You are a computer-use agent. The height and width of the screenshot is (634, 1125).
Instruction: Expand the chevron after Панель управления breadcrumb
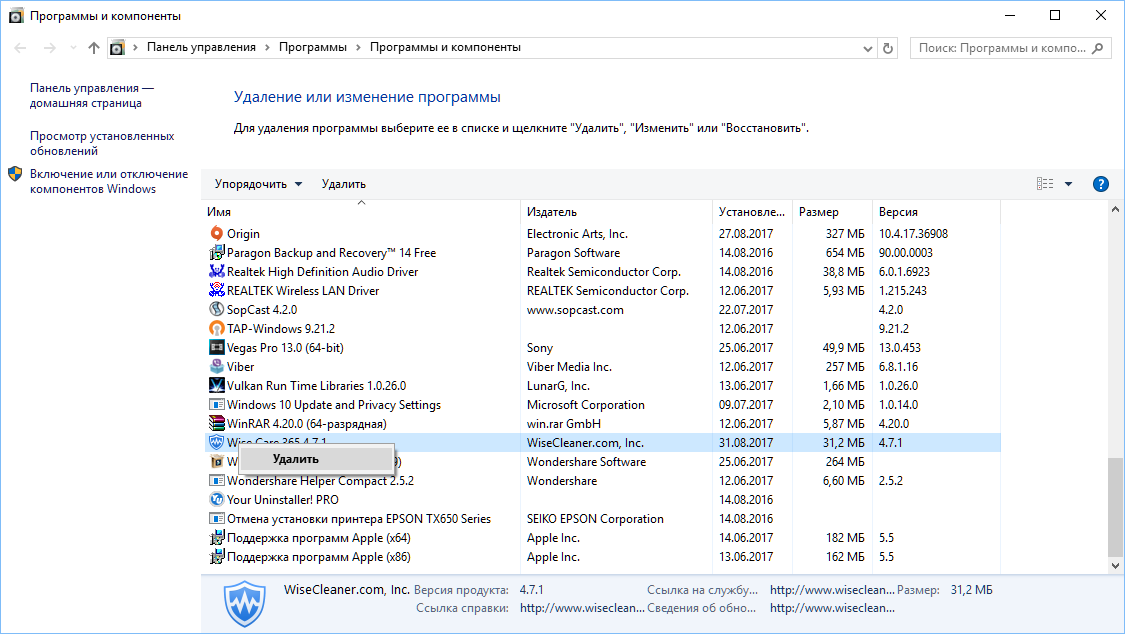[x=267, y=47]
